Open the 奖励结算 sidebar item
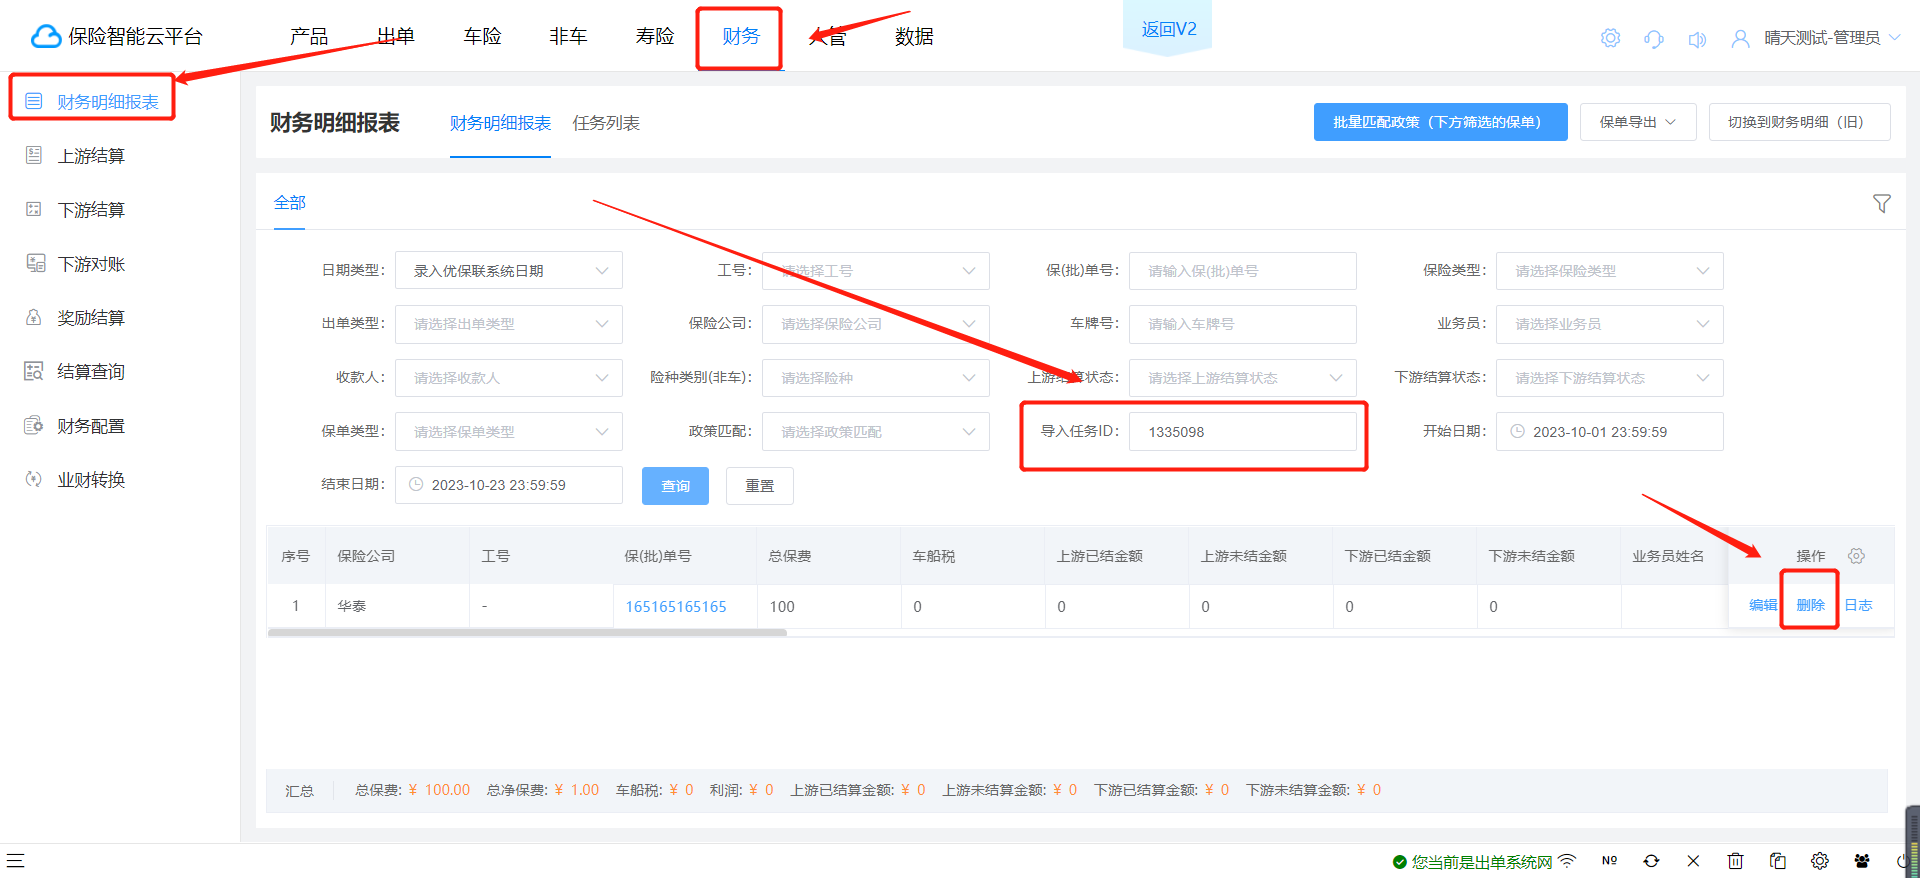 92,317
